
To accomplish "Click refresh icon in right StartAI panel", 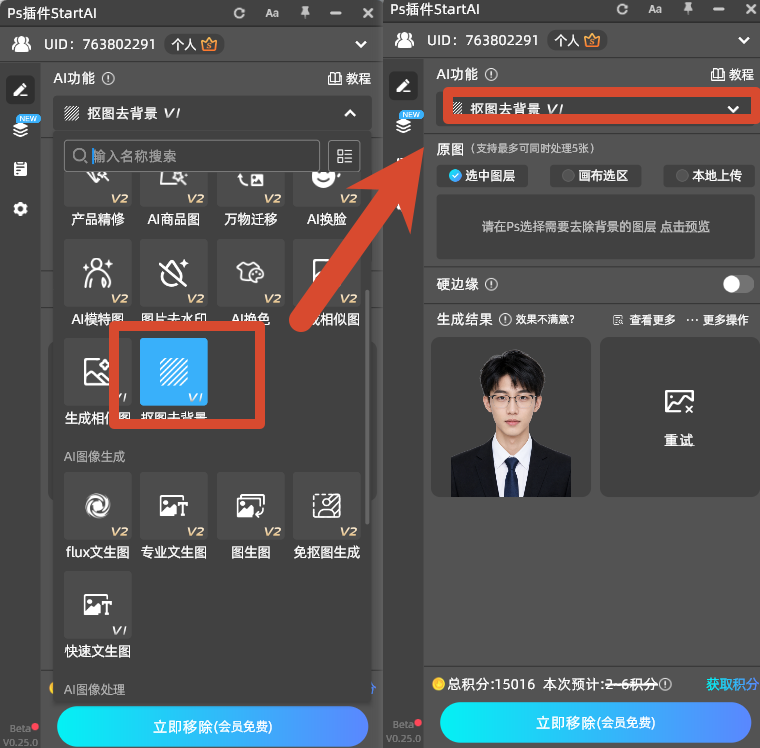I will 622,9.
